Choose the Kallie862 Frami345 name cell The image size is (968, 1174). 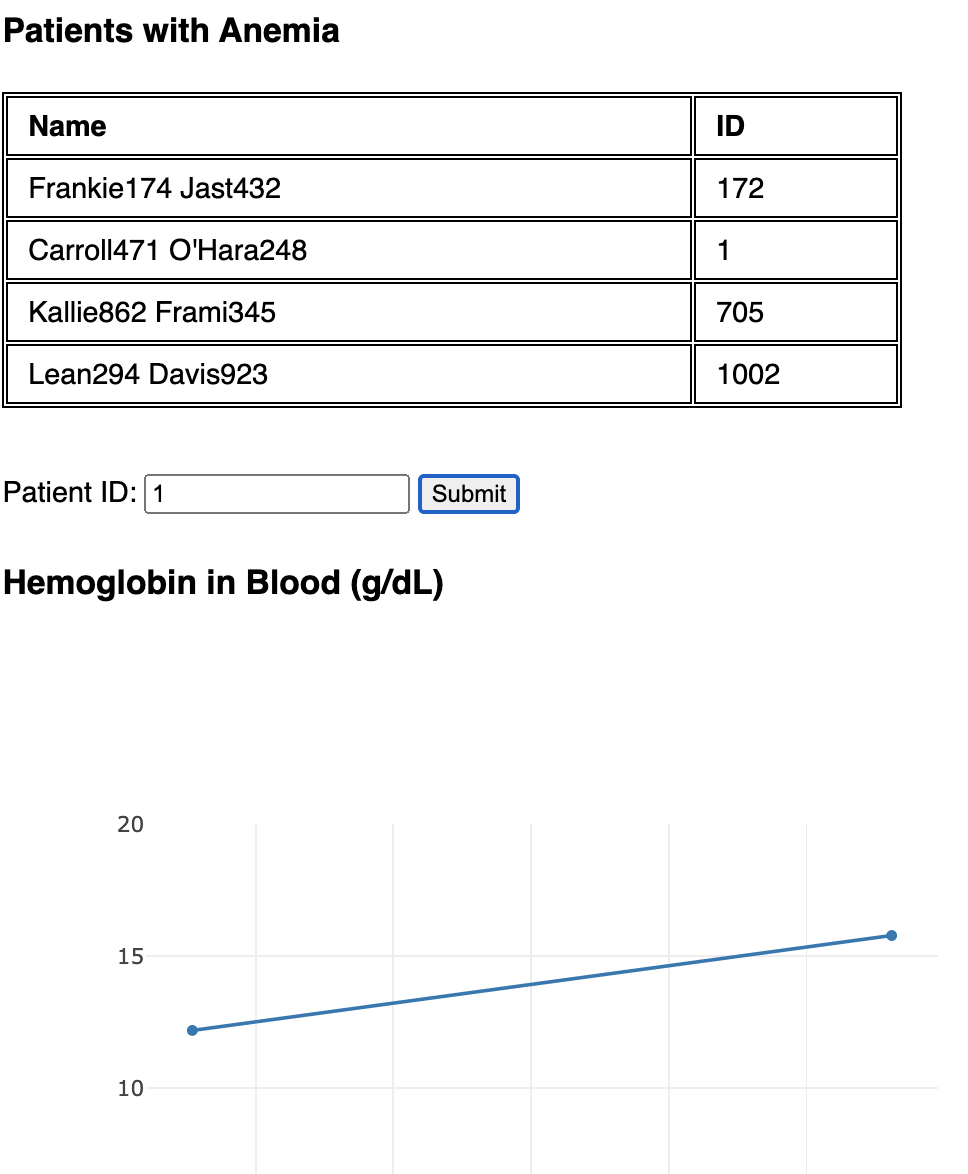point(152,313)
